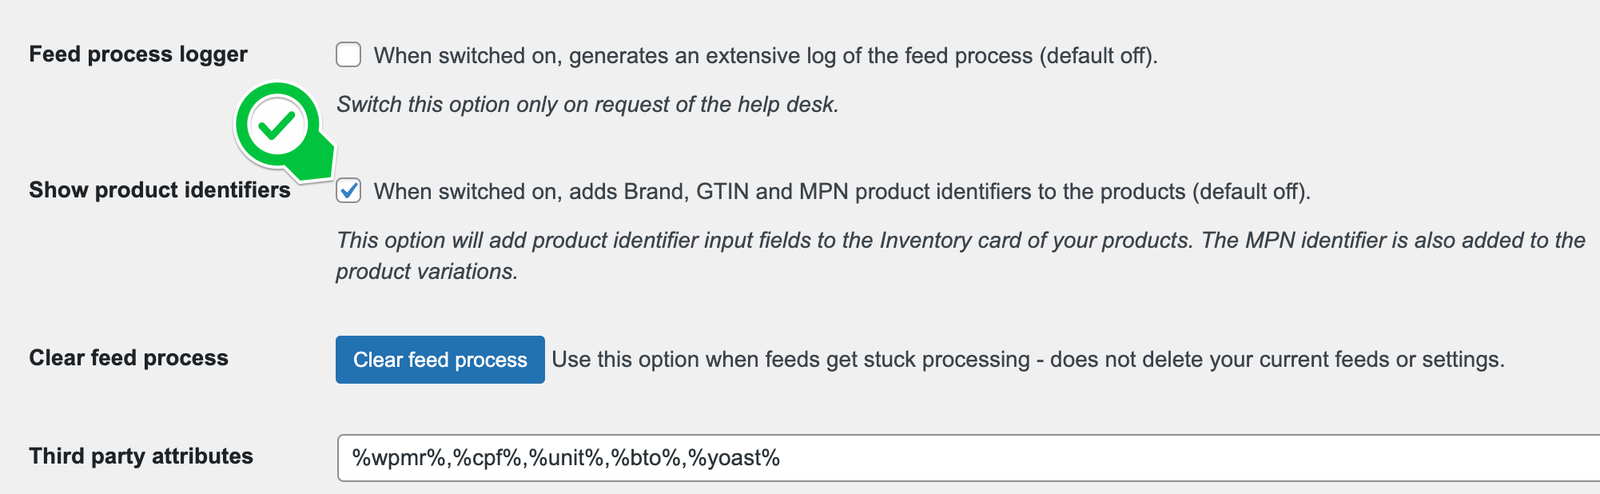Place cursor at %yoast% in attributes field

pos(734,459)
